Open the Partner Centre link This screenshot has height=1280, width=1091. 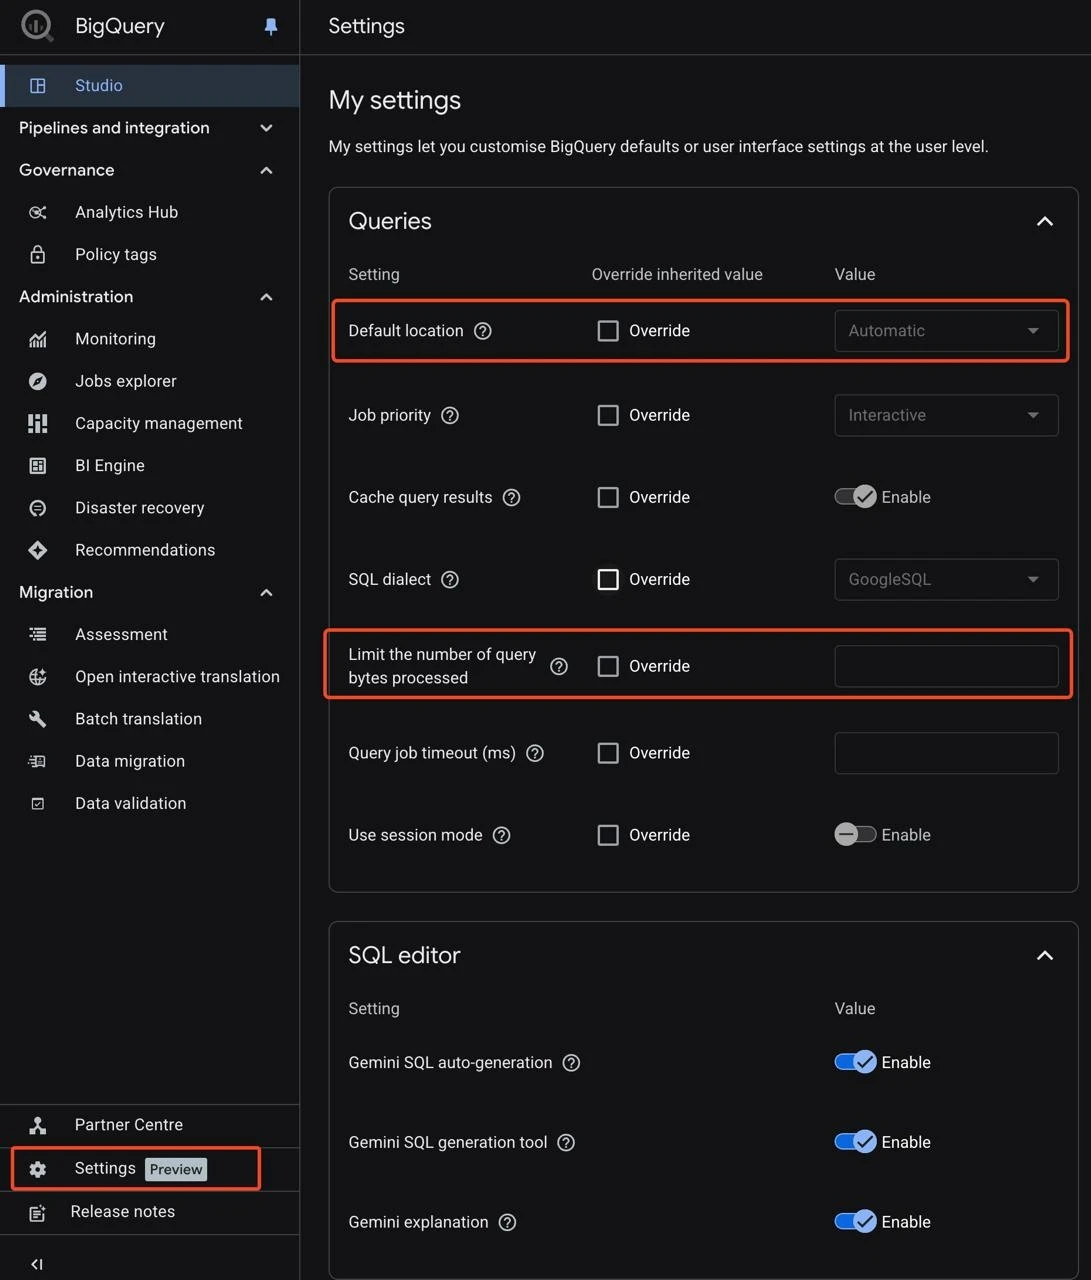coord(129,1125)
